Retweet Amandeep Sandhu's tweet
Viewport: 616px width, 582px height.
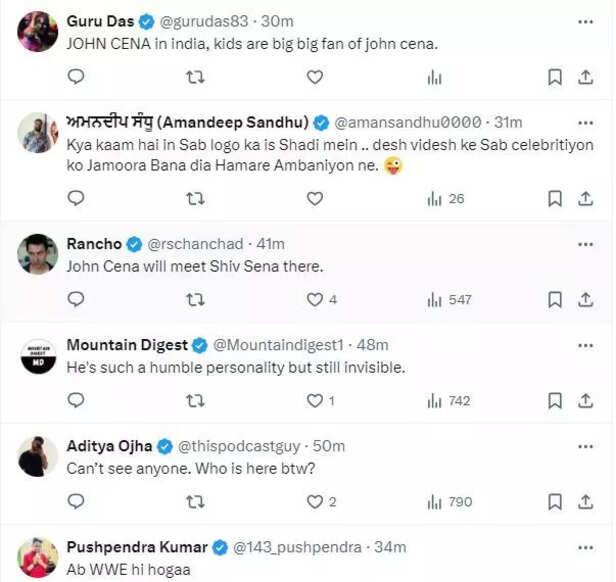pos(196,198)
